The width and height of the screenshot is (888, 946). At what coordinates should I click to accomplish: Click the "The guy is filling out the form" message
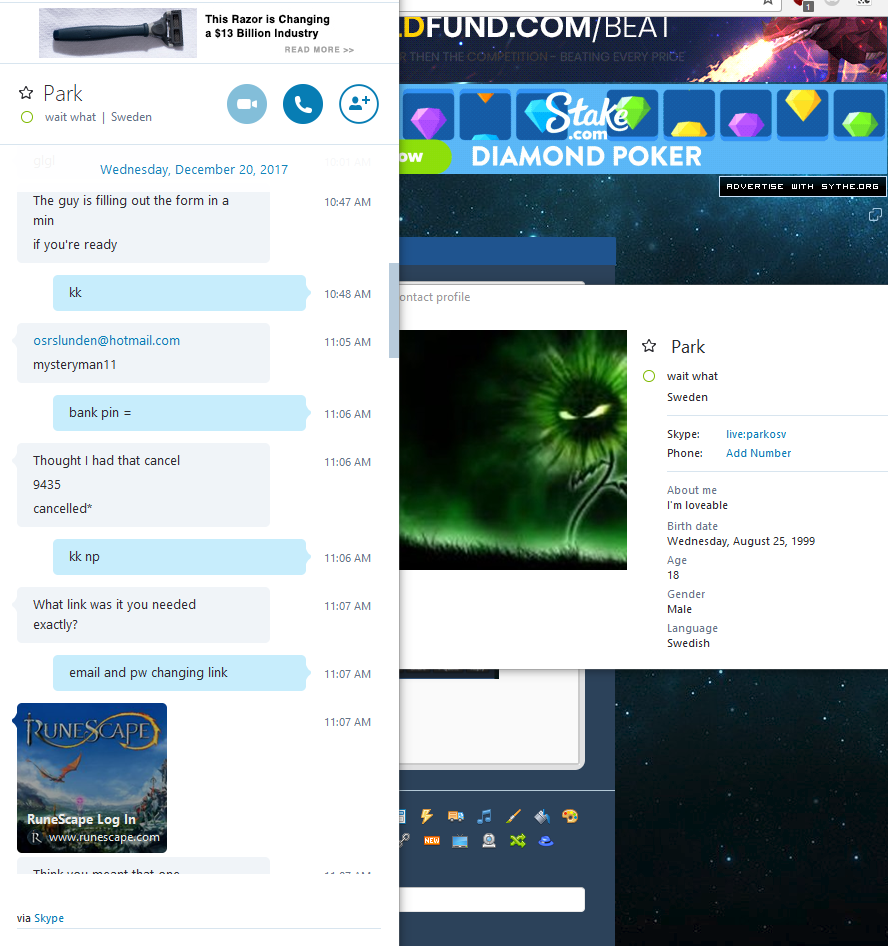pos(131,211)
